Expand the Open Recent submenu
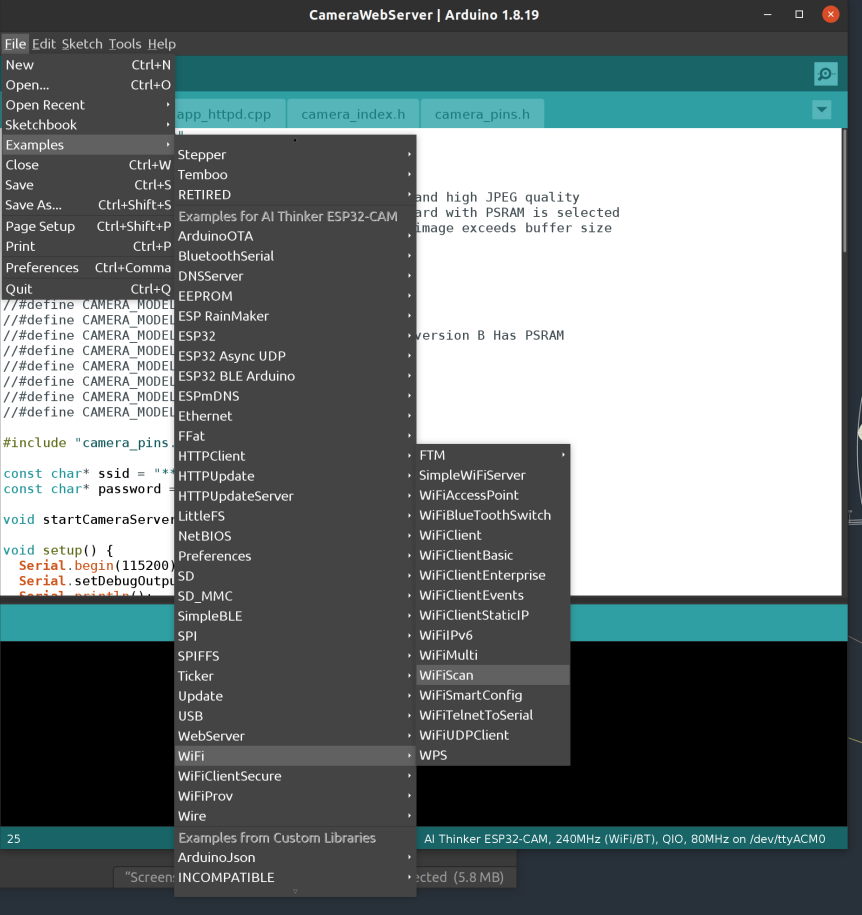Screen dimensions: 862x915 click(88, 105)
